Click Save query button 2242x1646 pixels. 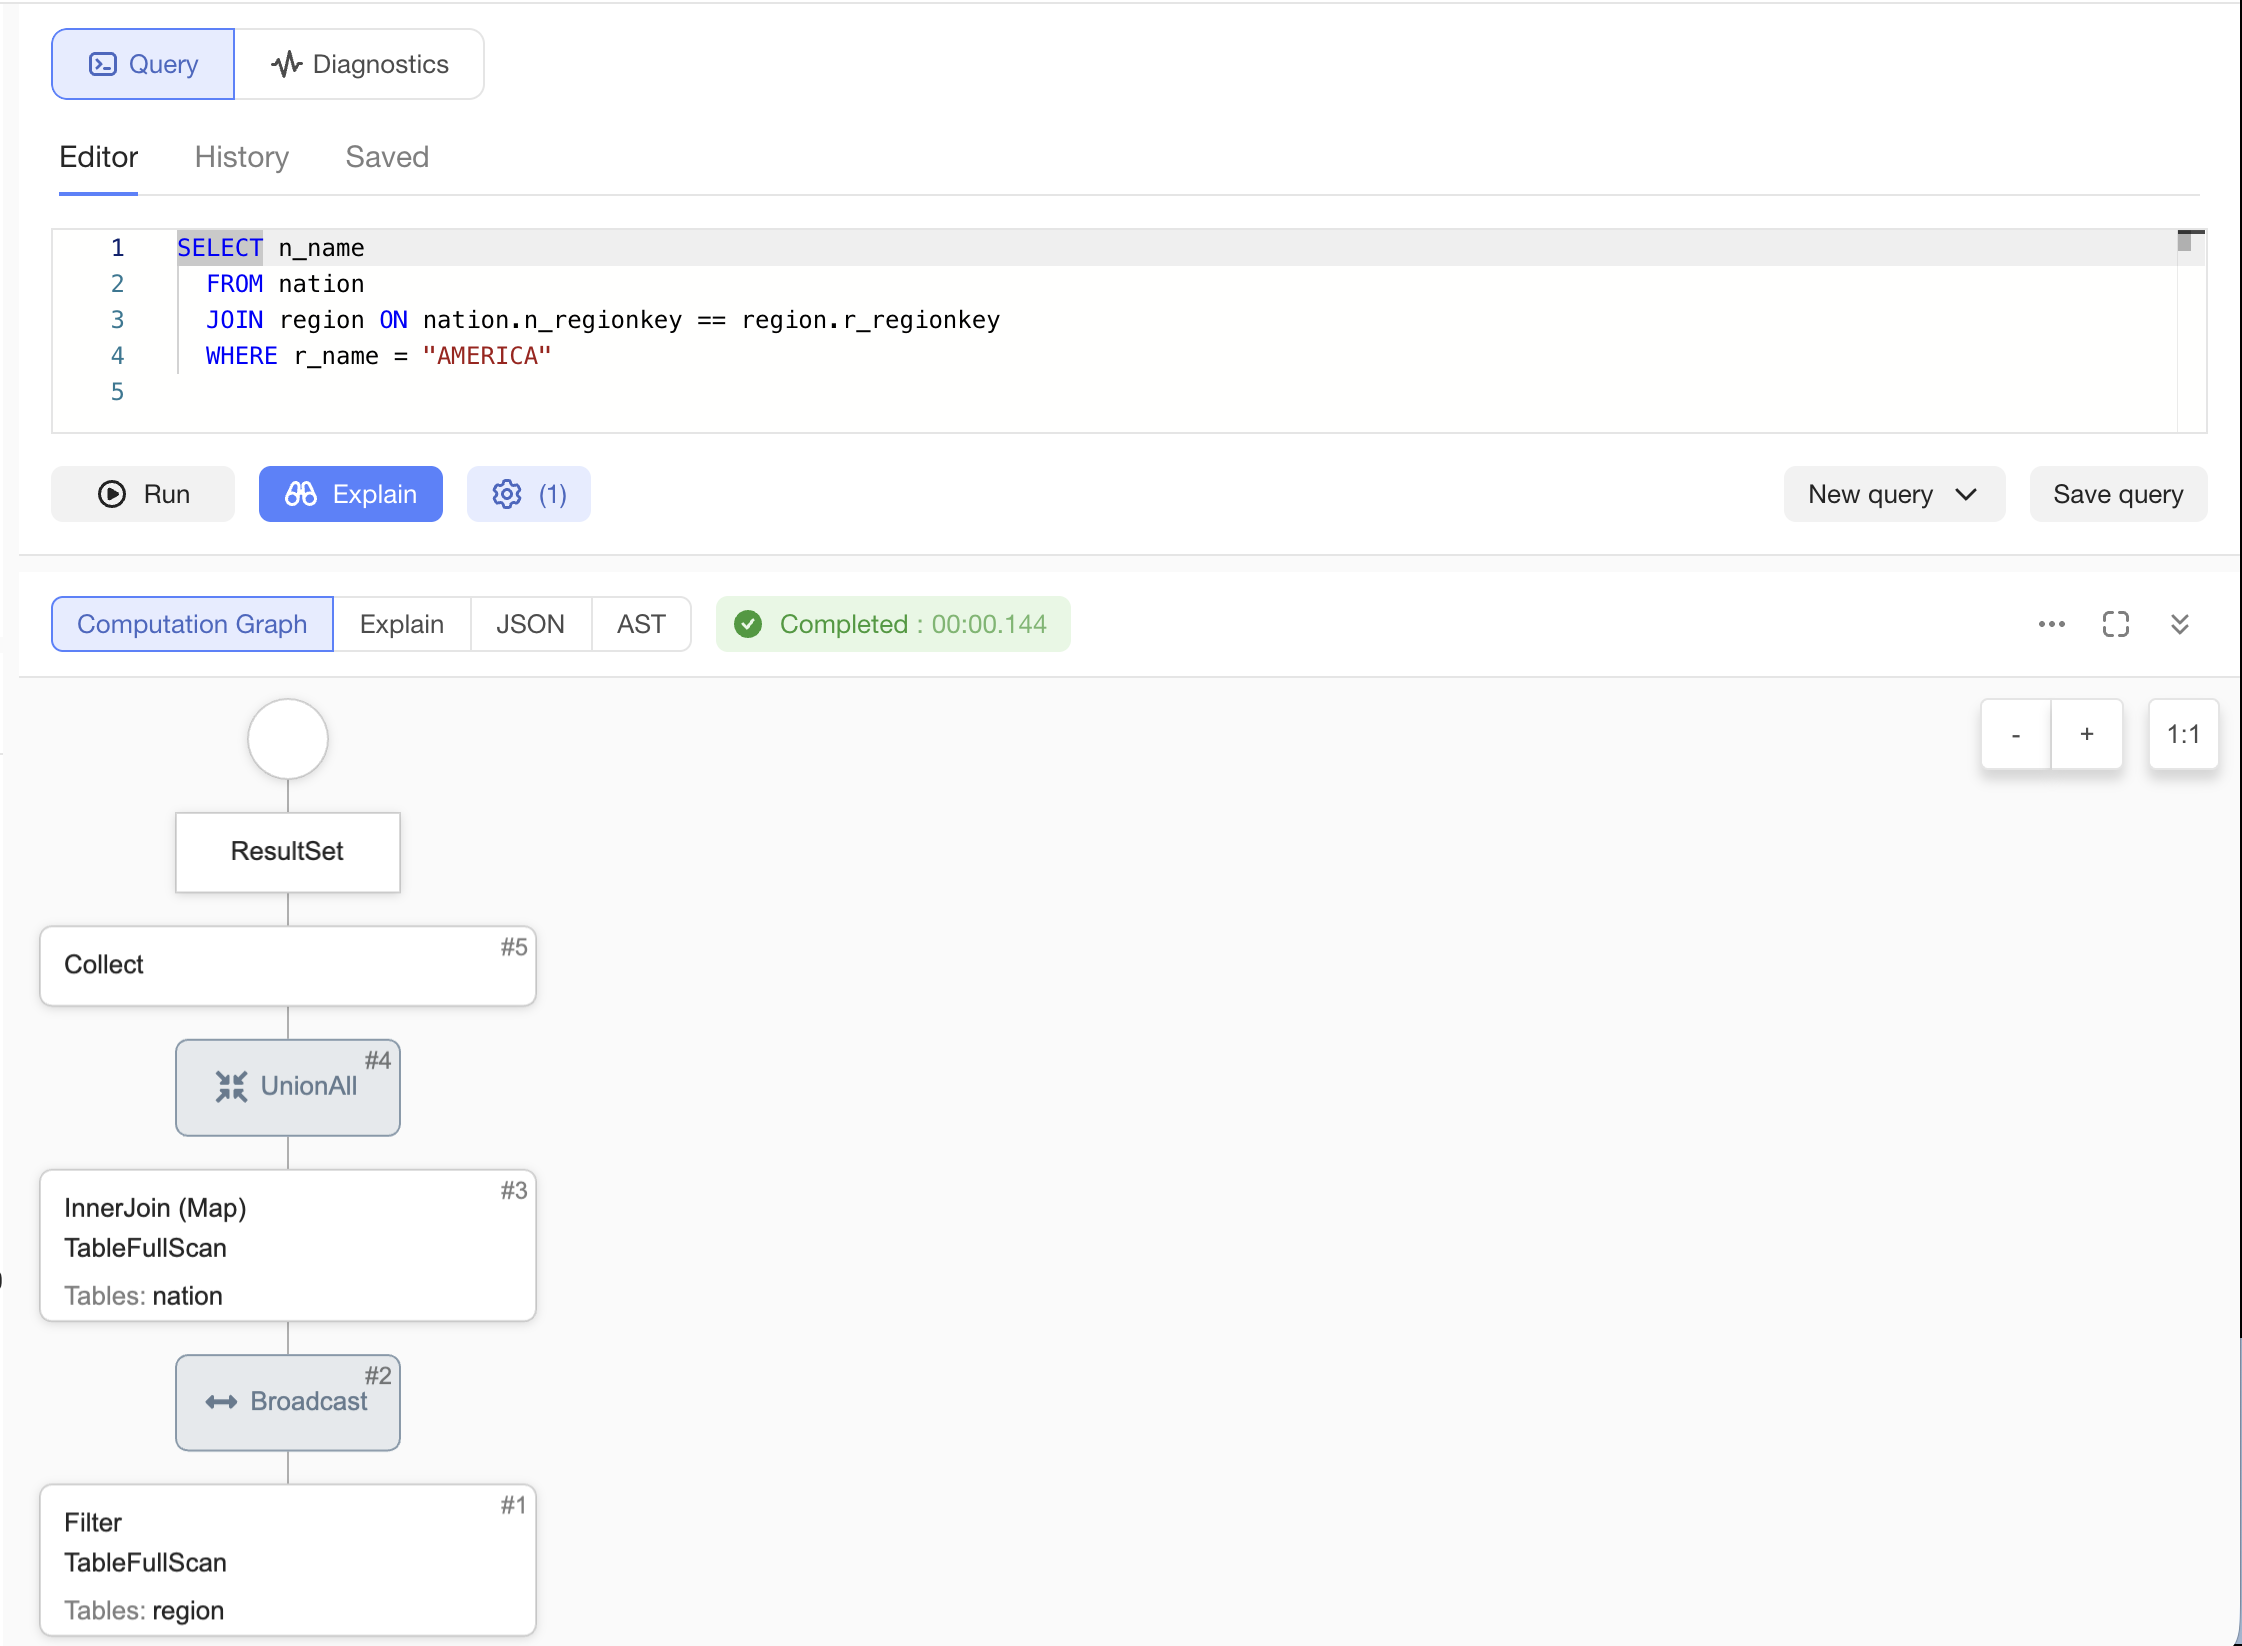[x=2118, y=494]
